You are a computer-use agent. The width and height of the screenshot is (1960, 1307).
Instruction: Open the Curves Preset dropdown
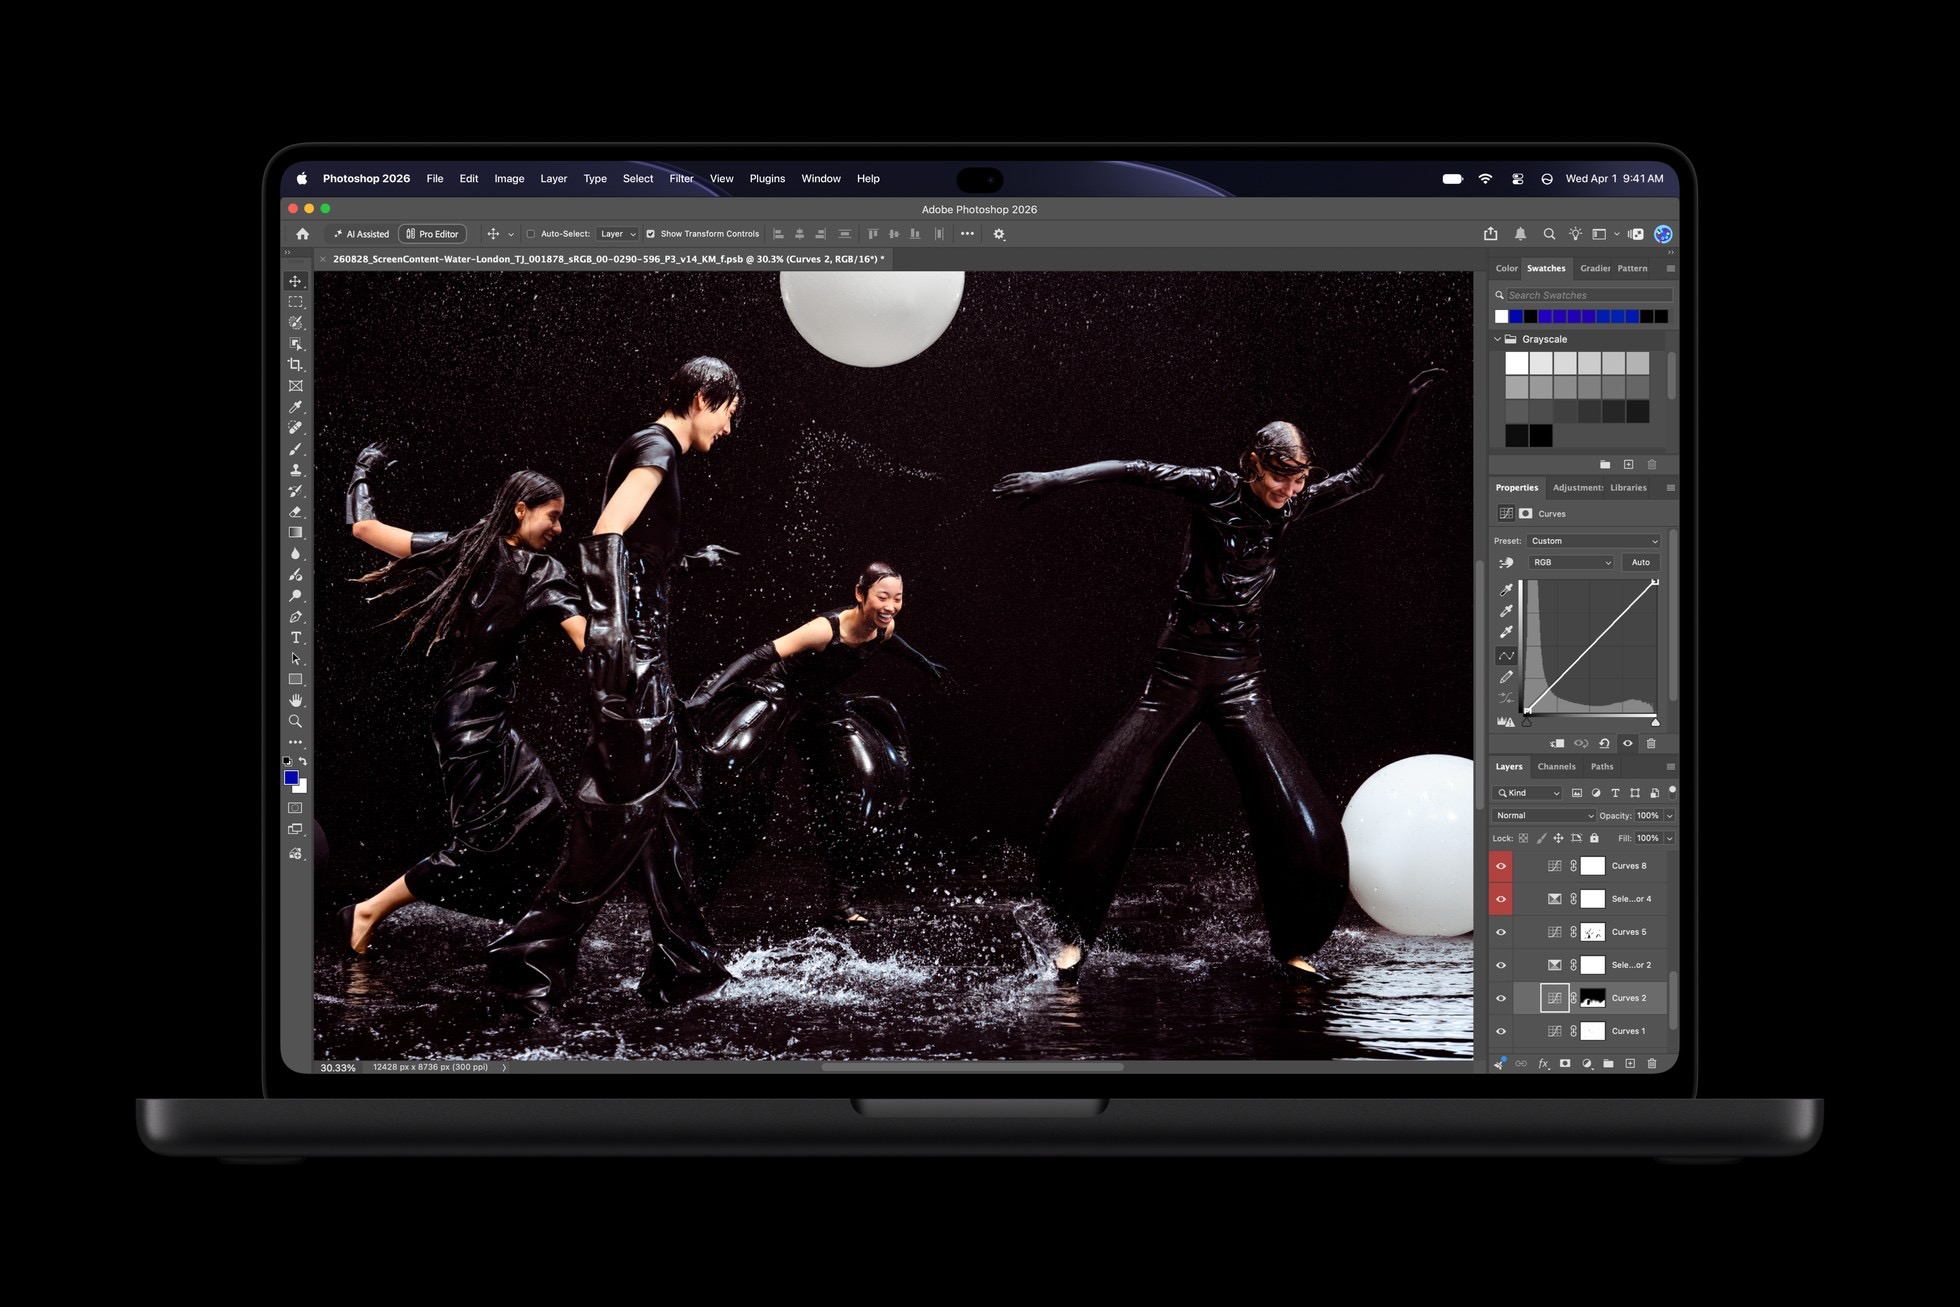pos(1594,541)
